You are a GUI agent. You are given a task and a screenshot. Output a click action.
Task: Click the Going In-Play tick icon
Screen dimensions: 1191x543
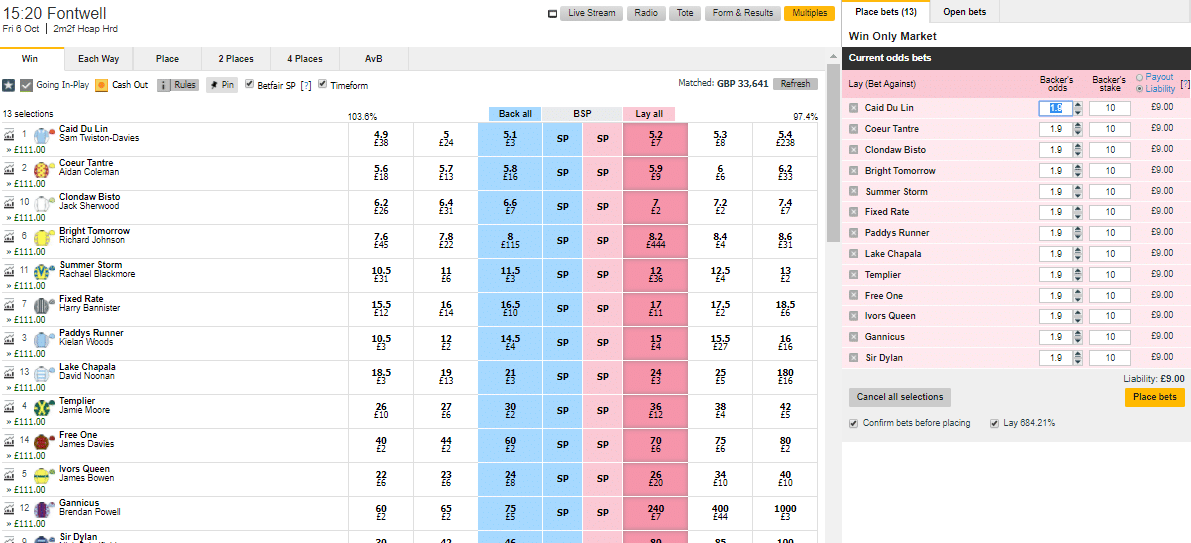click(27, 85)
